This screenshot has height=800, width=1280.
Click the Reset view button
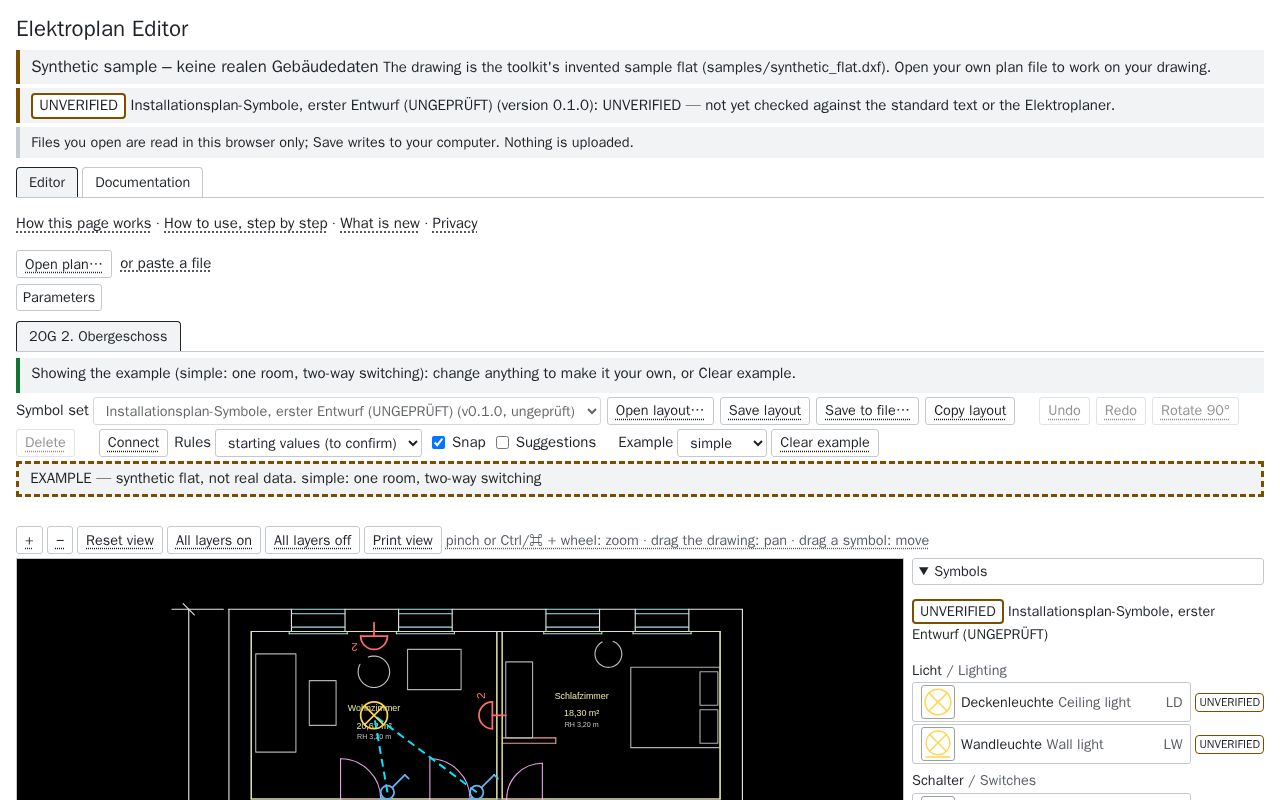pyautogui.click(x=120, y=541)
